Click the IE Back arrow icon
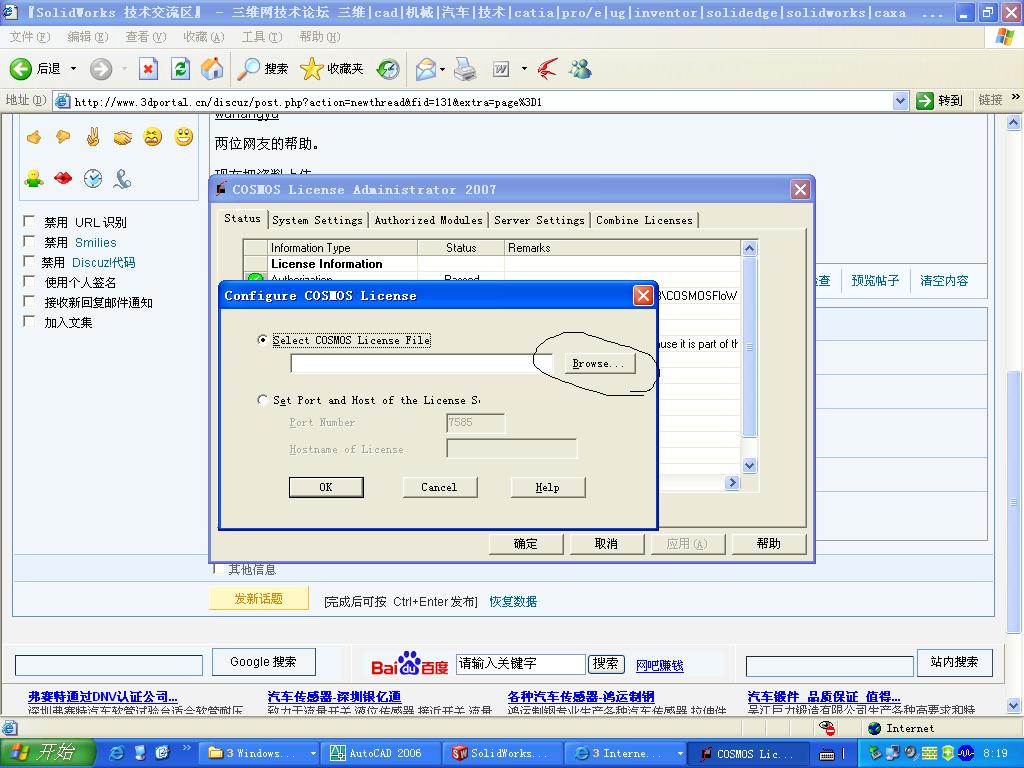This screenshot has width=1024, height=768. coord(20,69)
